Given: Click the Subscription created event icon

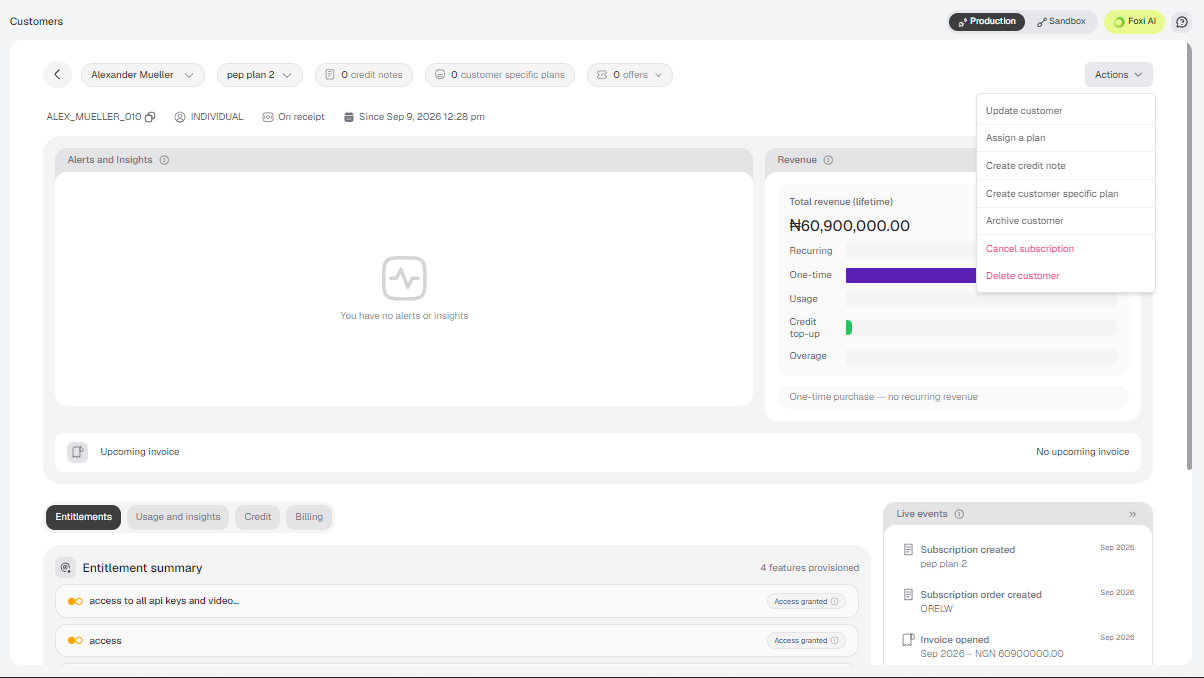Looking at the screenshot, I should [908, 550].
